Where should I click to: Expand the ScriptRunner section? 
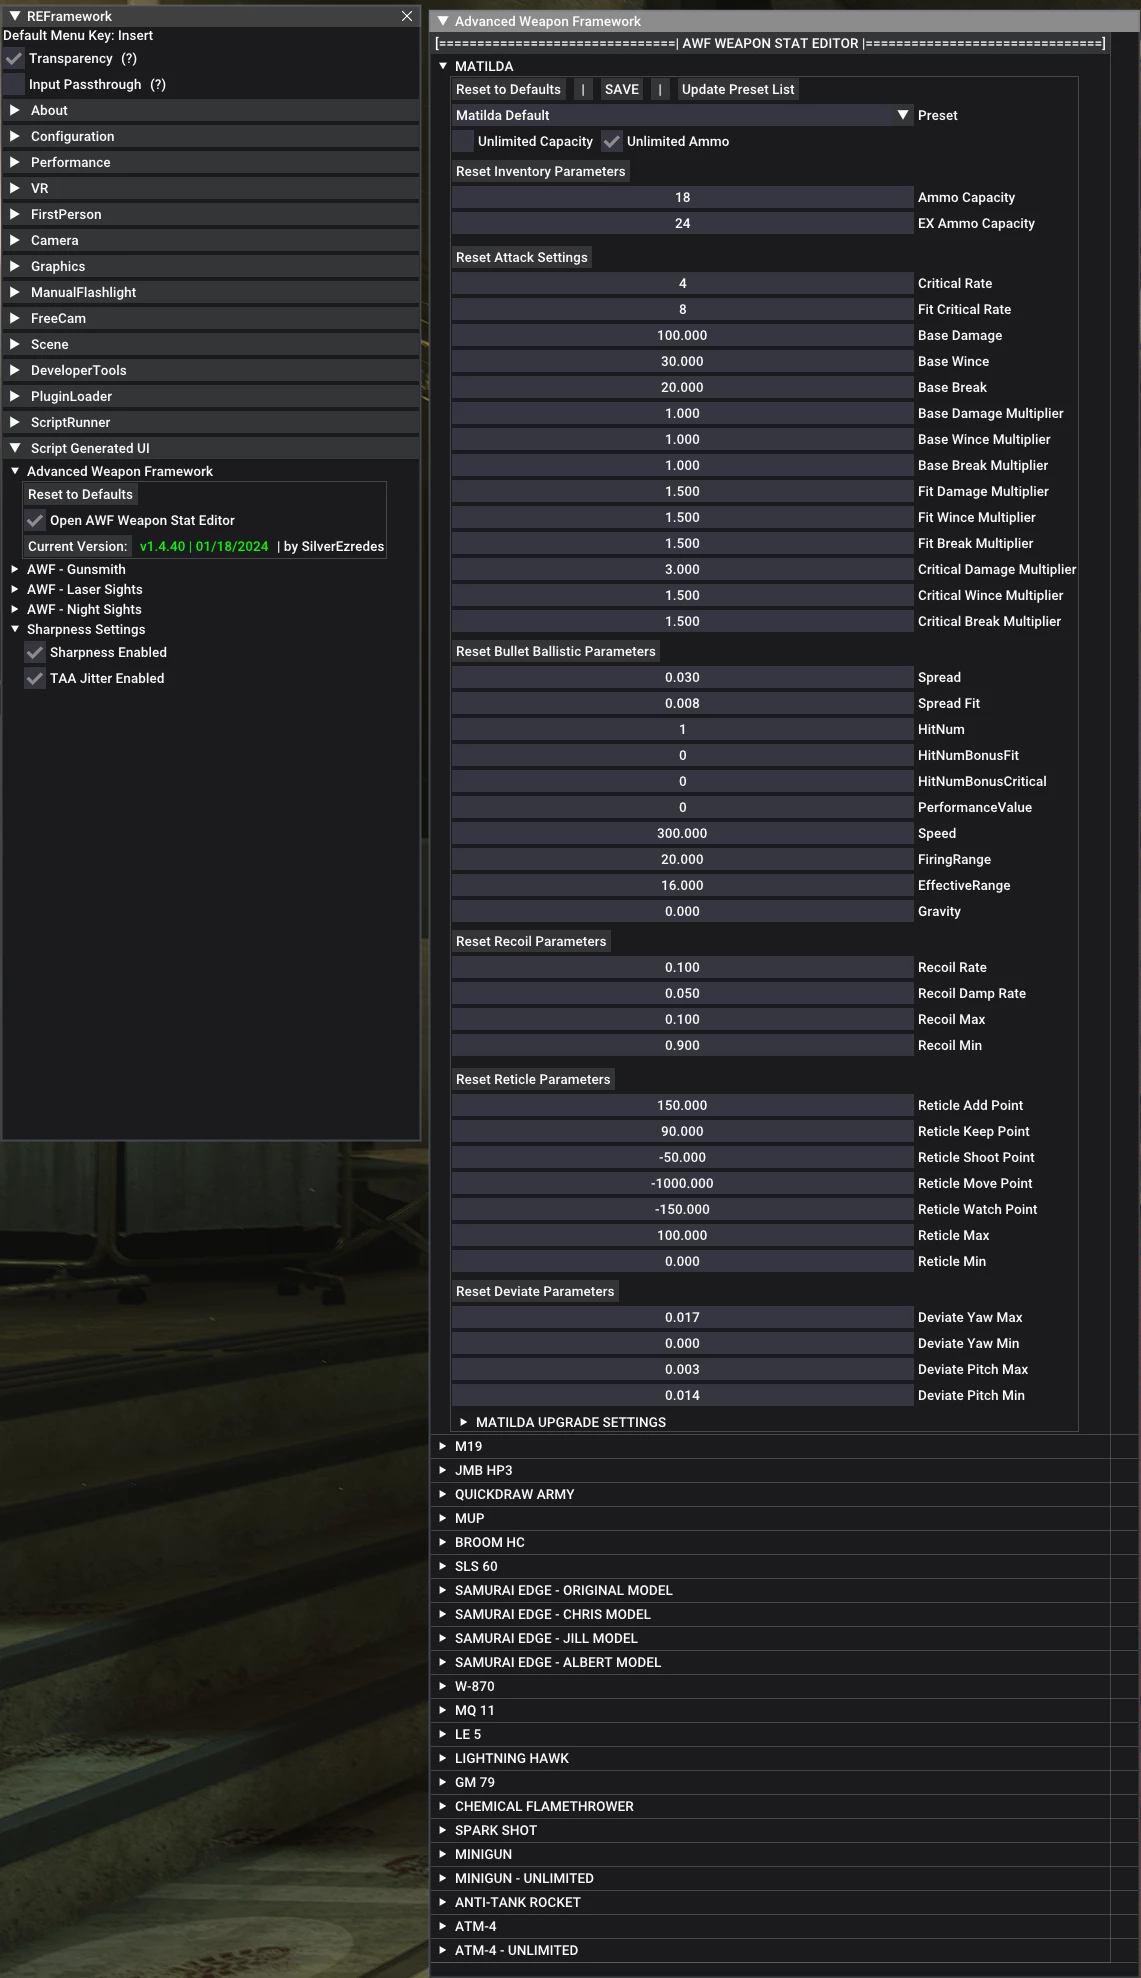pos(211,422)
